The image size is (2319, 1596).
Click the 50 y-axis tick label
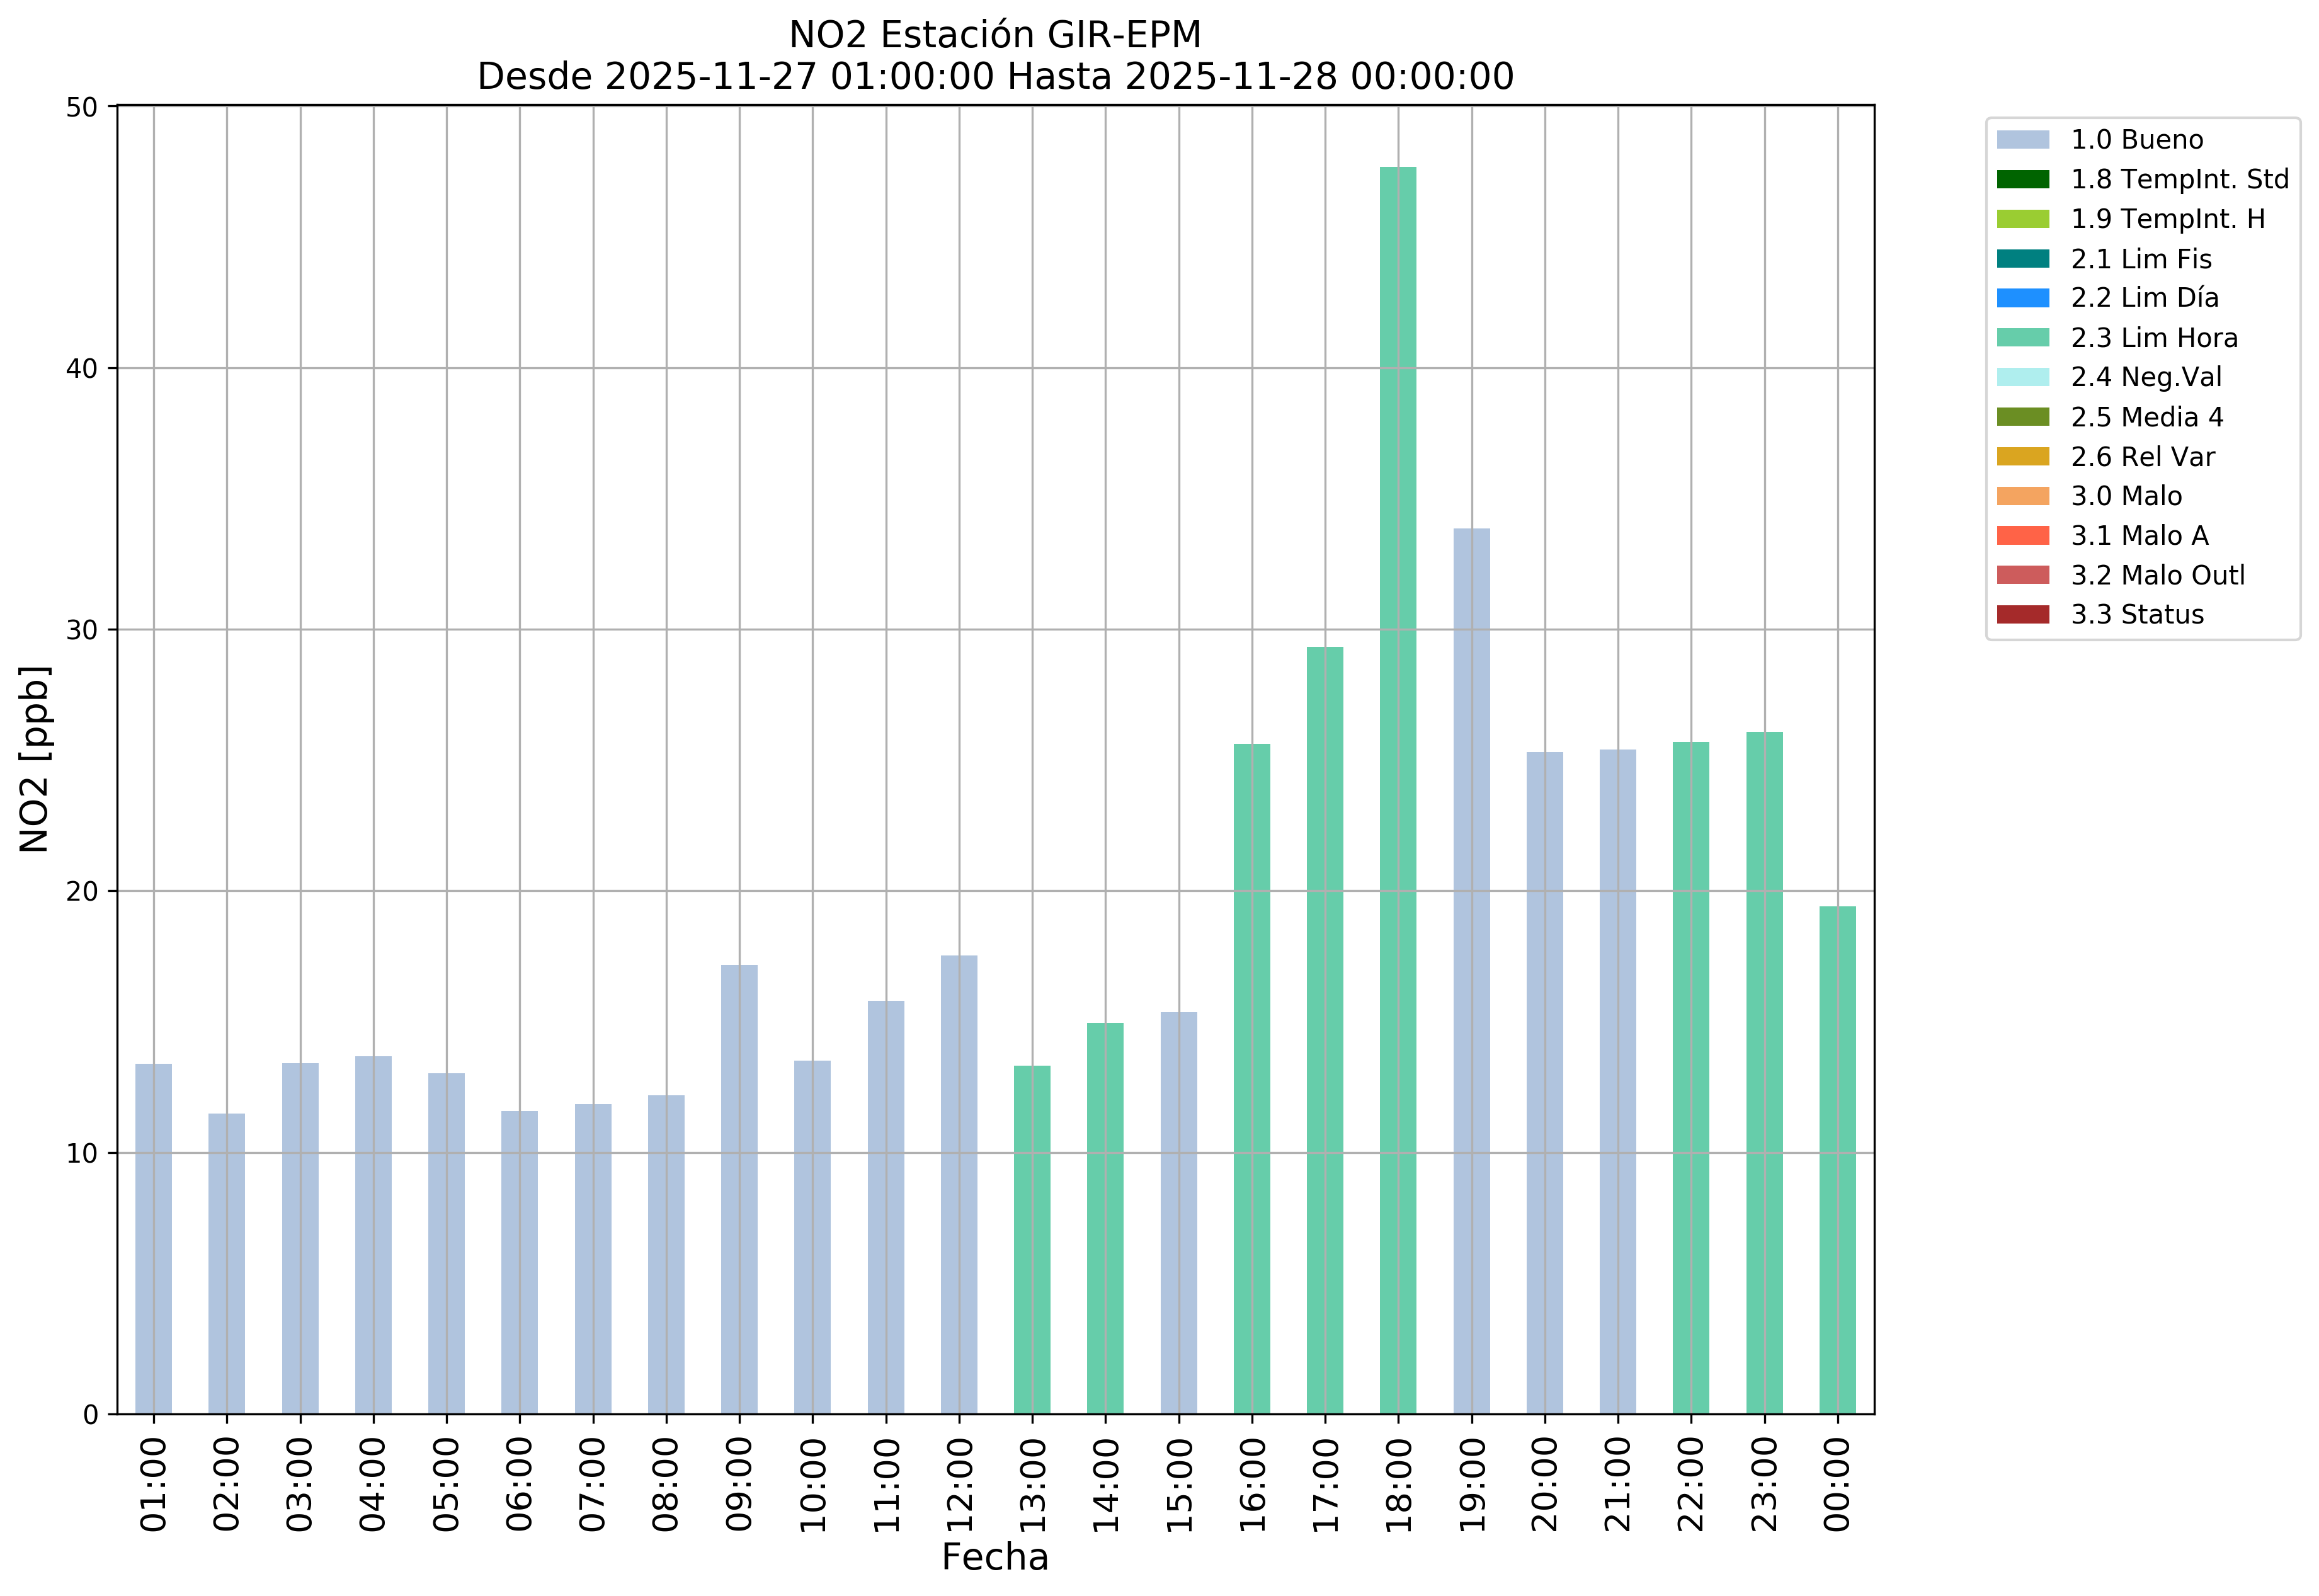(82, 107)
